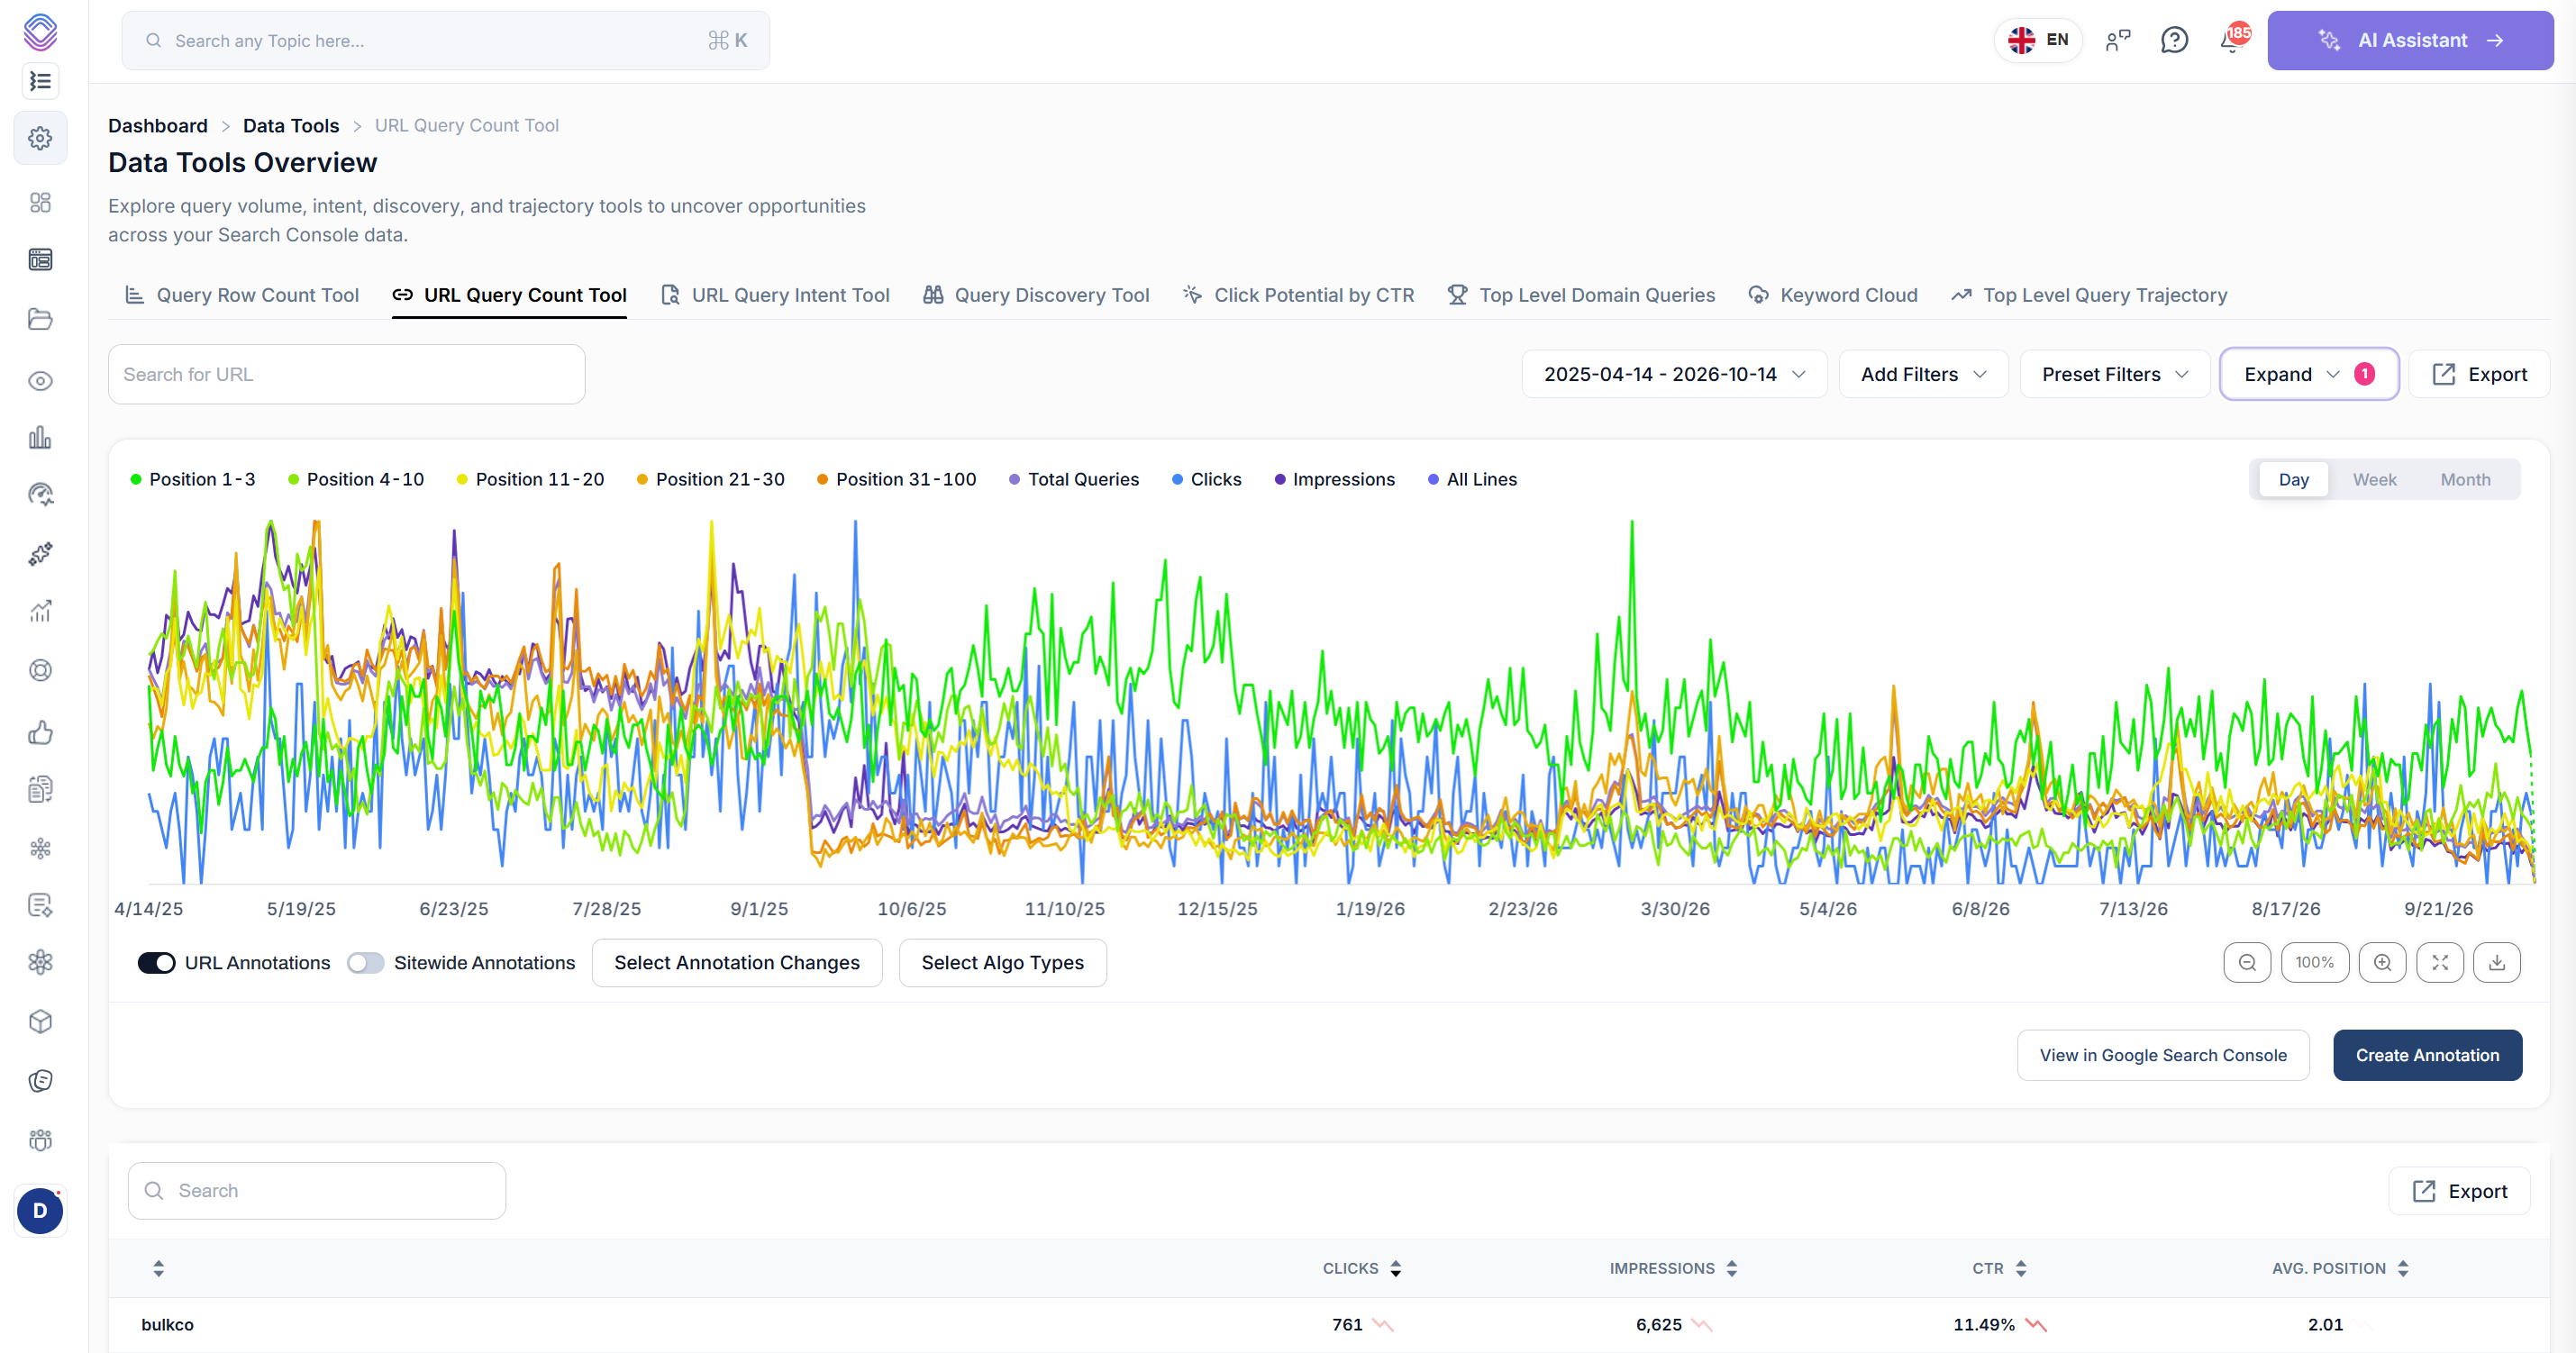2576x1353 pixels.
Task: Focus the Search for URL field
Action: (x=346, y=374)
